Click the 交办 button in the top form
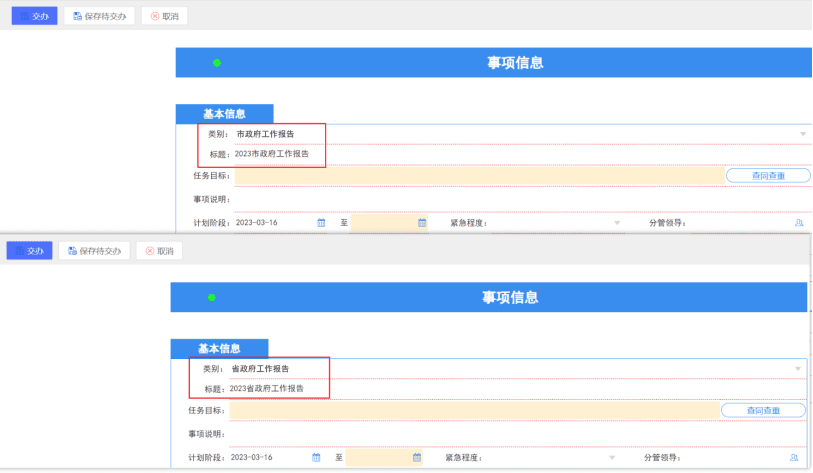The width and height of the screenshot is (813, 473). pyautogui.click(x=34, y=16)
